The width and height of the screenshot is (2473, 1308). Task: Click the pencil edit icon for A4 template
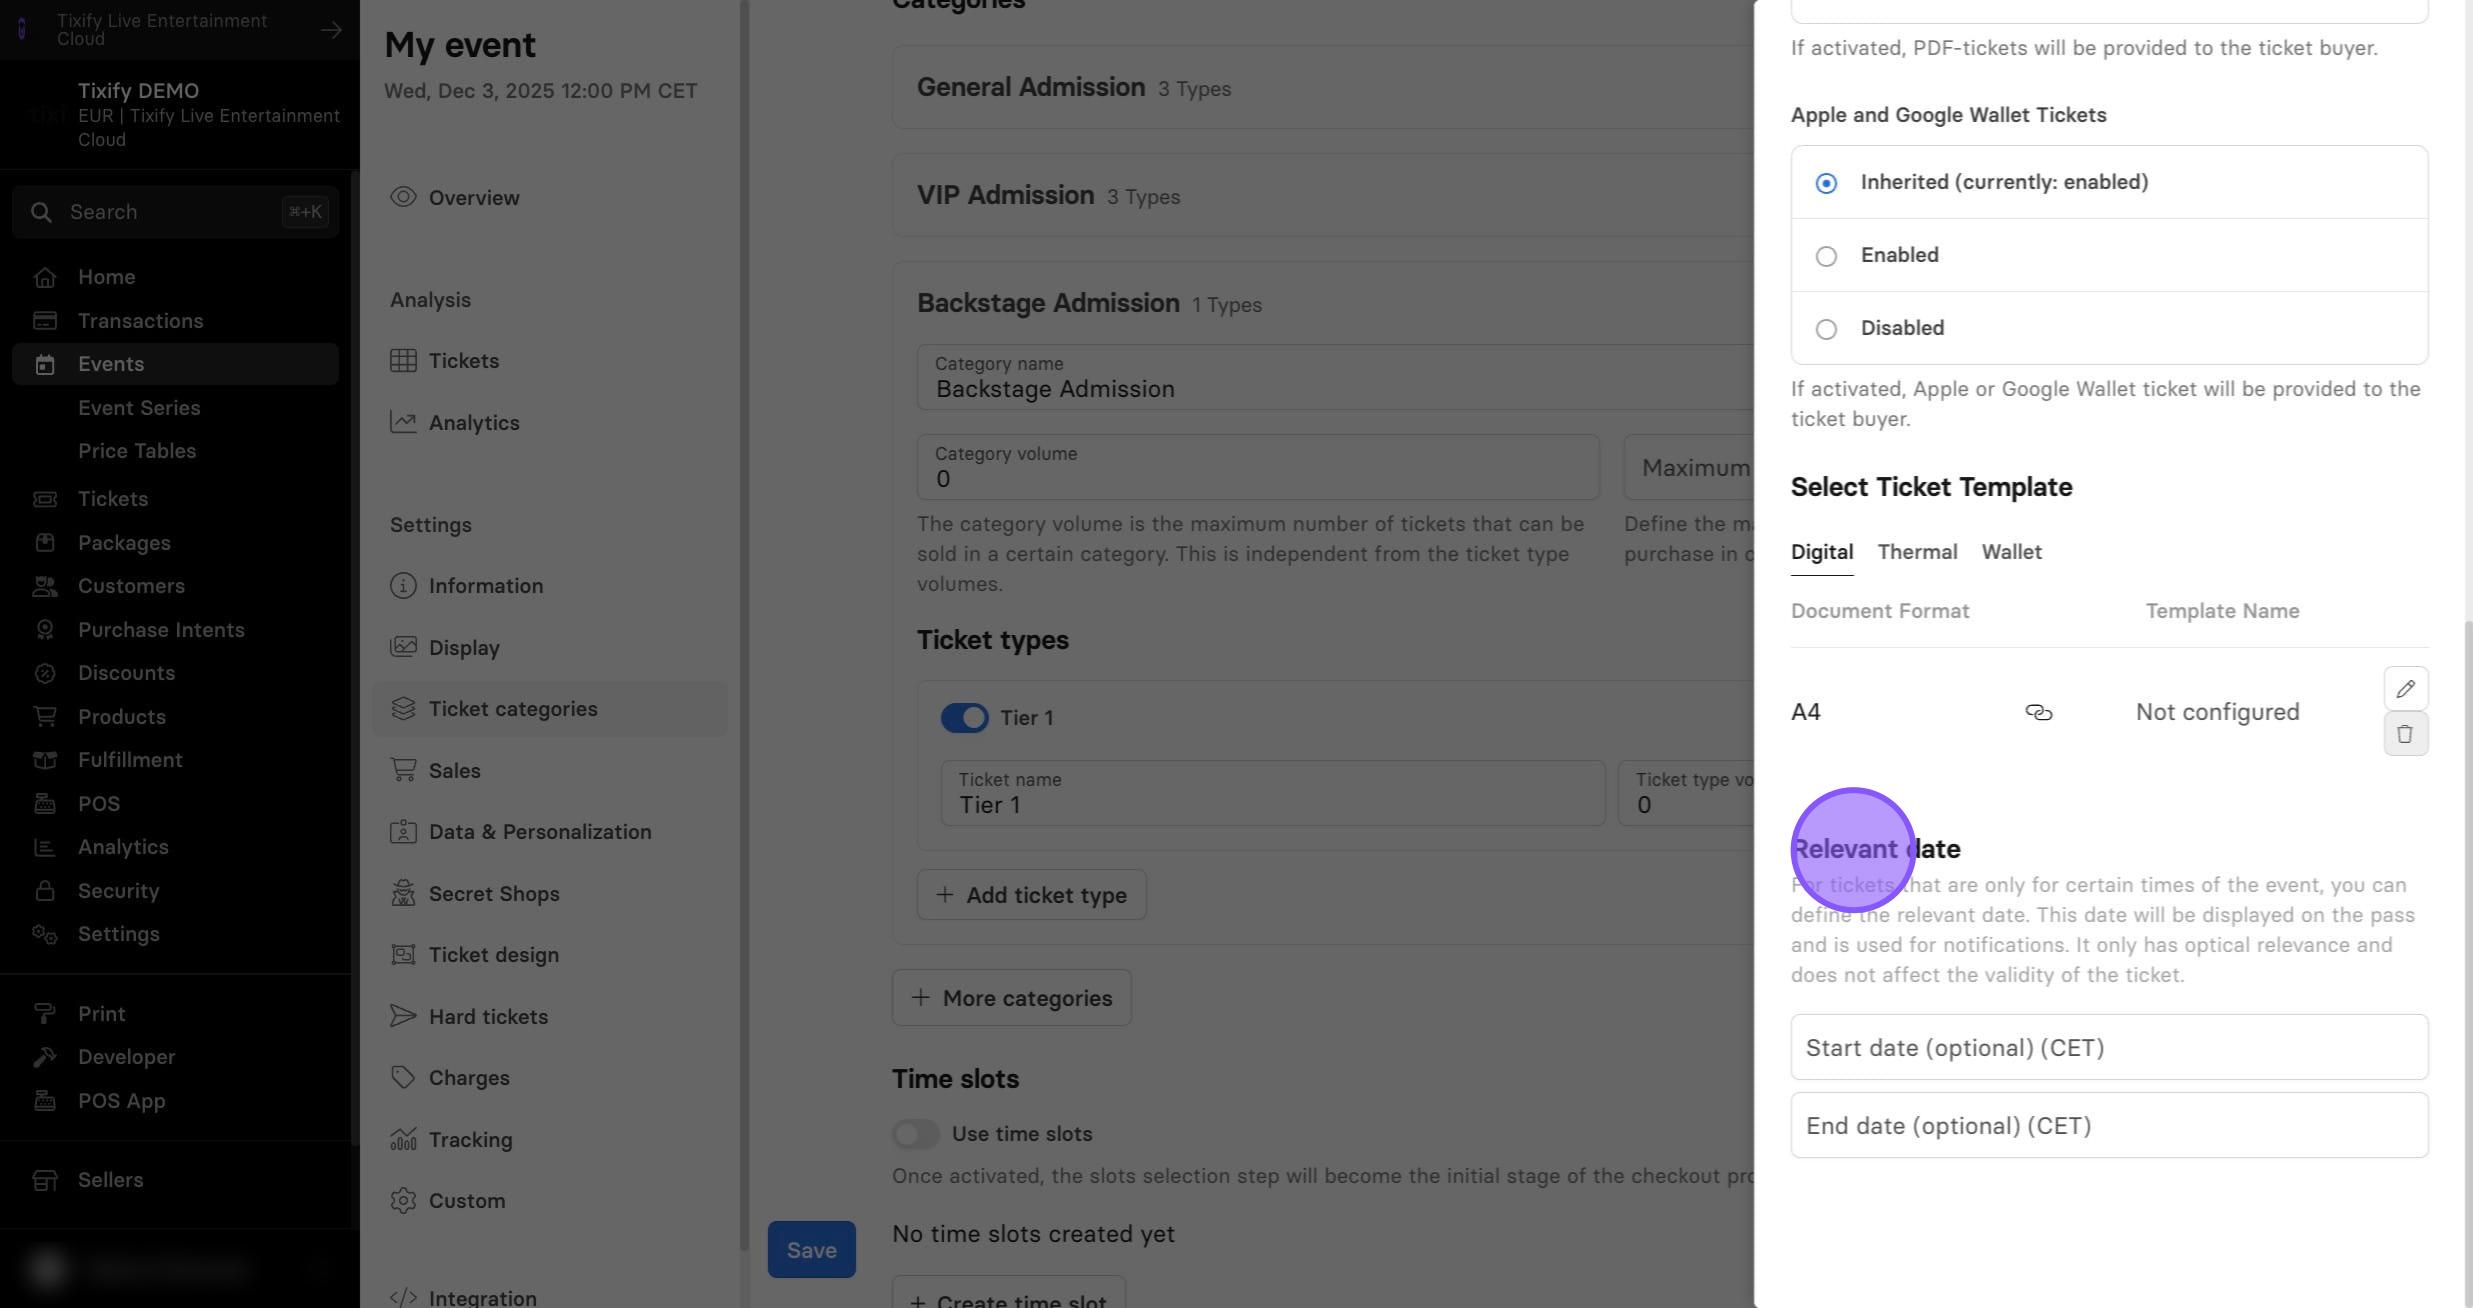point(2405,689)
